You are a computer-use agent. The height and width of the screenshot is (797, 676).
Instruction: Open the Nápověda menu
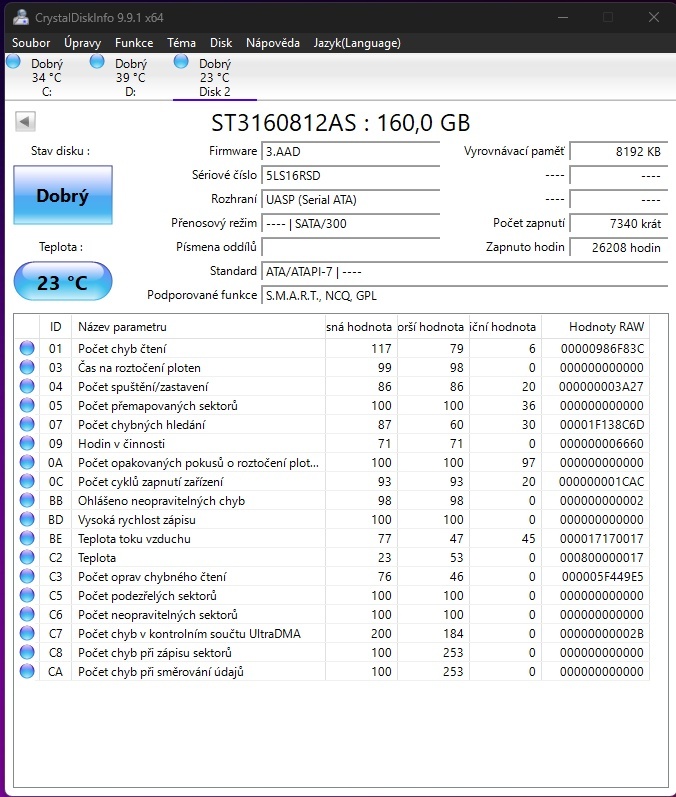(x=272, y=43)
